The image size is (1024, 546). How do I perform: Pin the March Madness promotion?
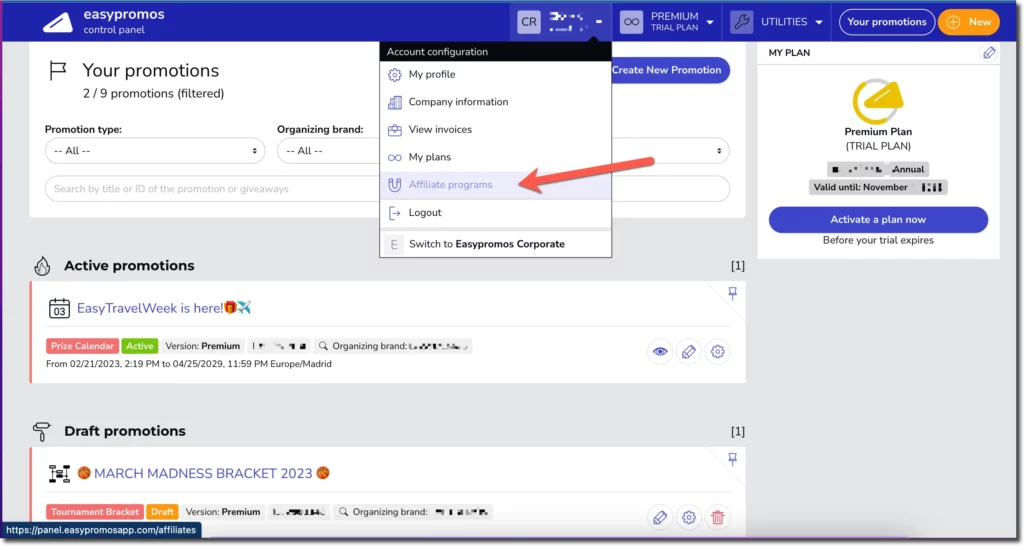coord(733,459)
